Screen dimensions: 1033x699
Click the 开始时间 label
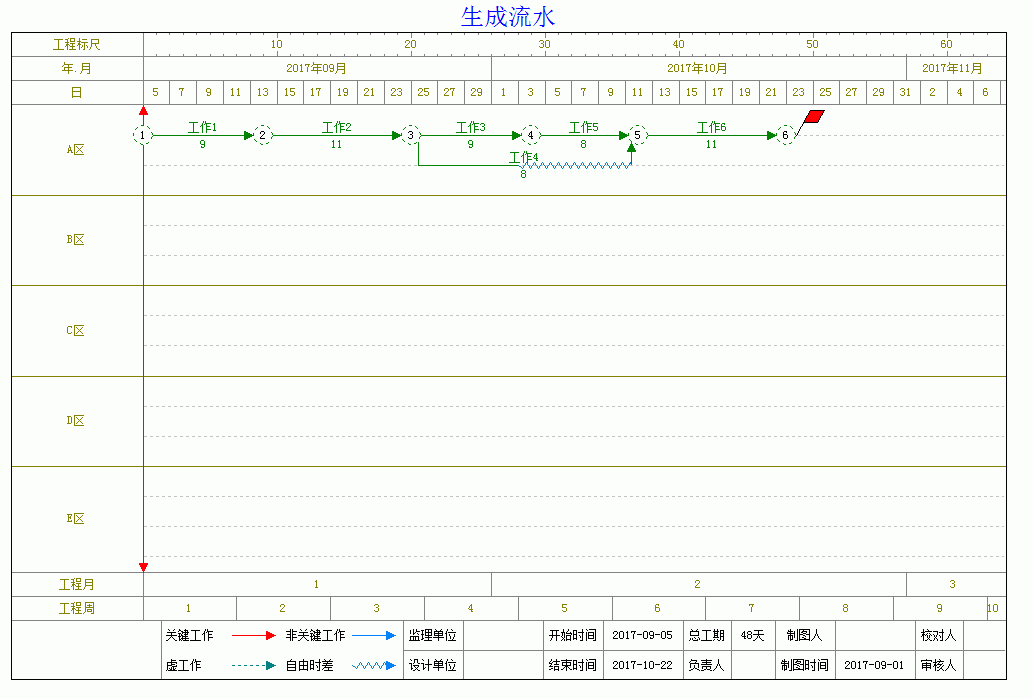click(572, 636)
